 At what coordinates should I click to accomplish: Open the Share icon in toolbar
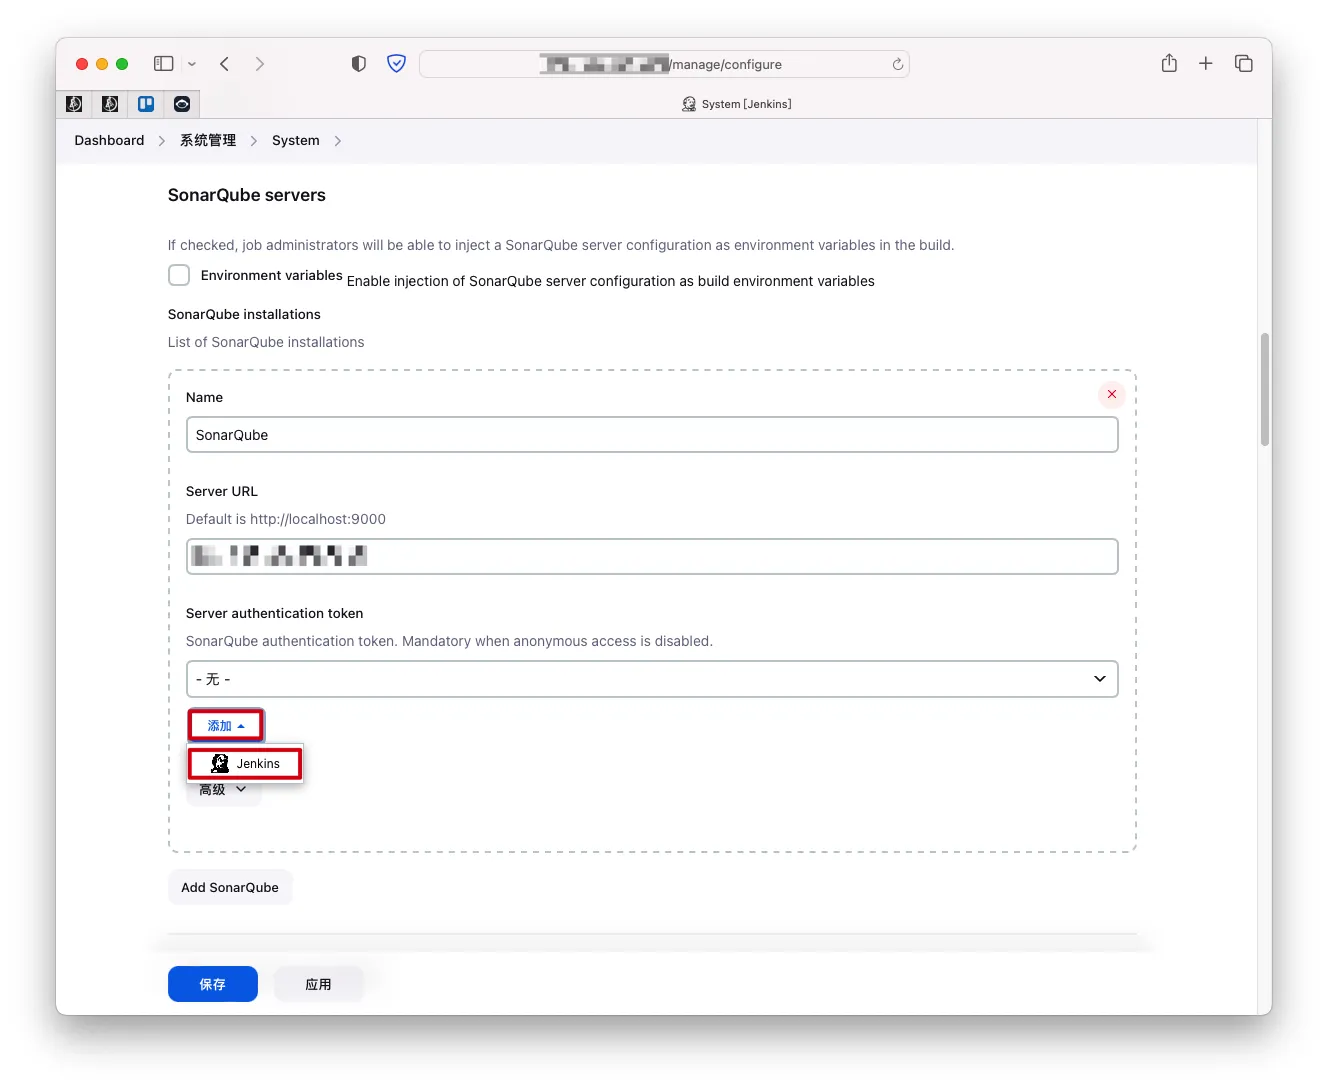[x=1169, y=63]
